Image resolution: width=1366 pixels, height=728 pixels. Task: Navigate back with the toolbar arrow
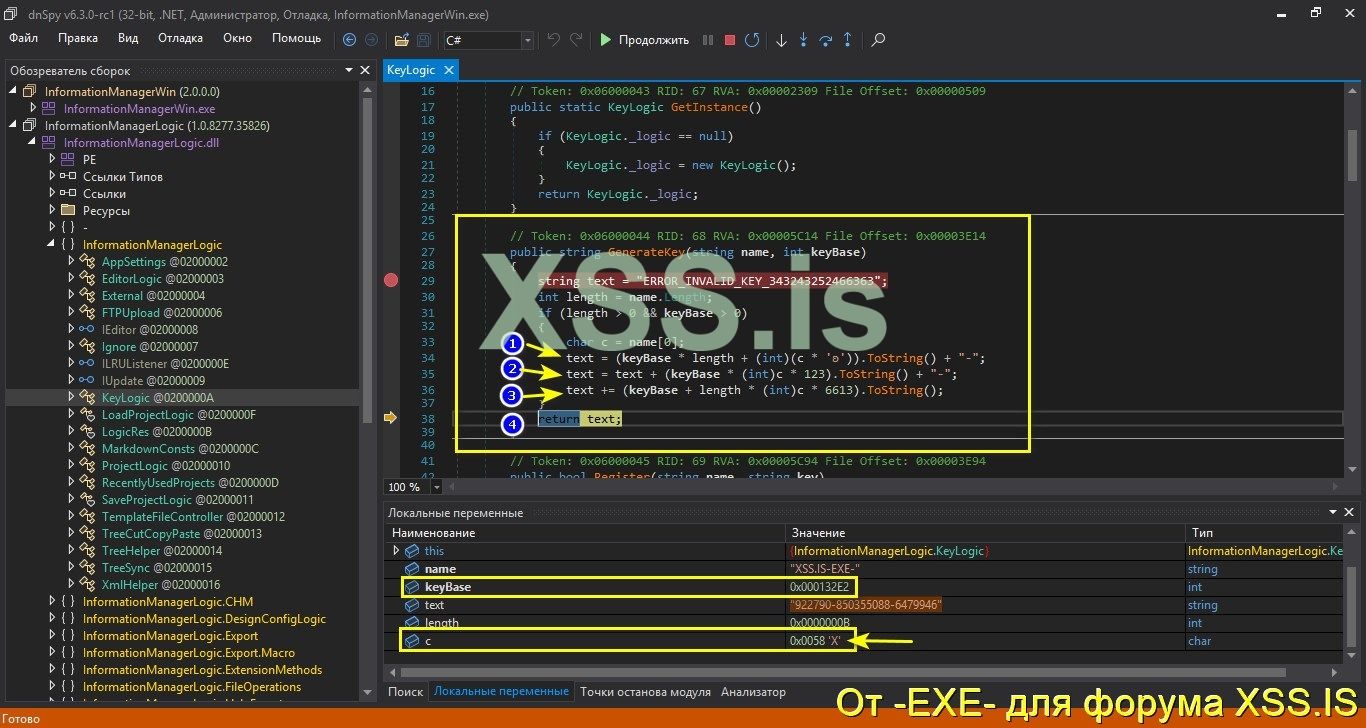coord(349,40)
